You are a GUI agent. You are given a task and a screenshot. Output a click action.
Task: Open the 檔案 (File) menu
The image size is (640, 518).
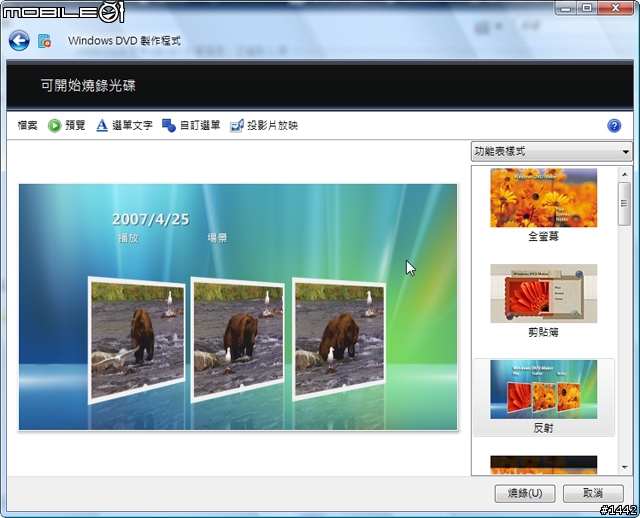click(27, 125)
